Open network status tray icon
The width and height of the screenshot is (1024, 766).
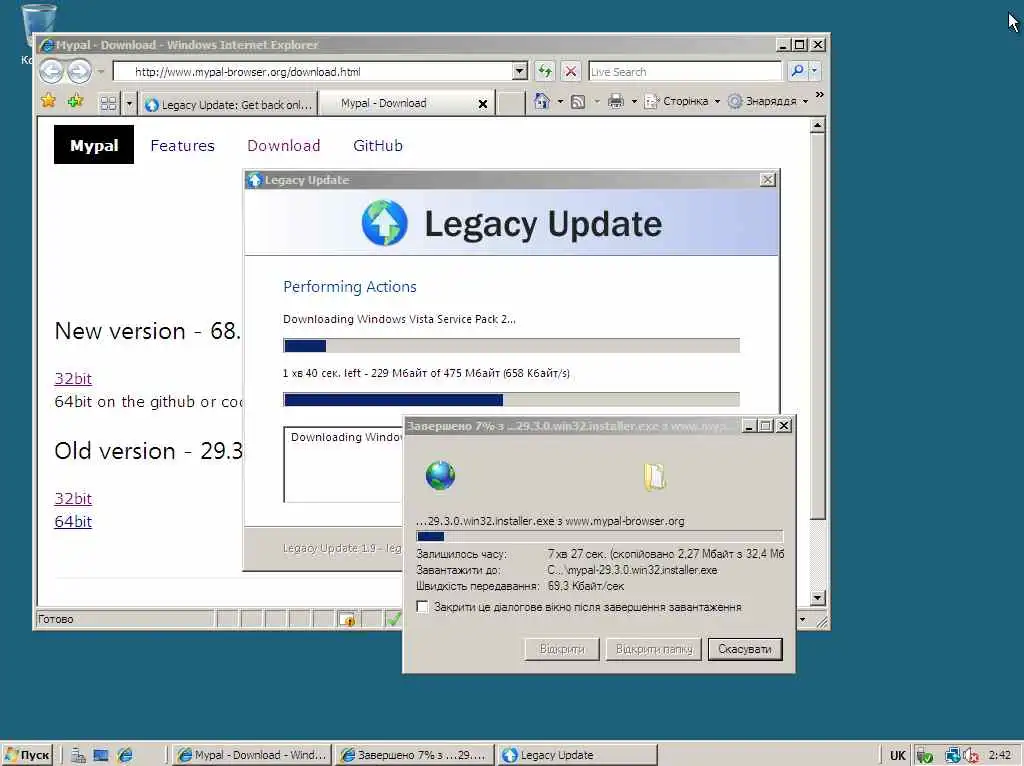tap(952, 756)
